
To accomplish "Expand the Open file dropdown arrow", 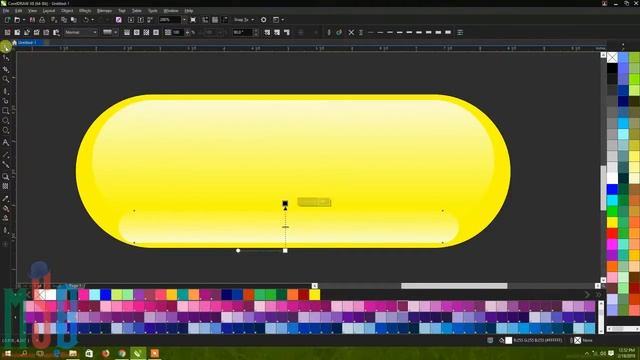I will point(24,20).
